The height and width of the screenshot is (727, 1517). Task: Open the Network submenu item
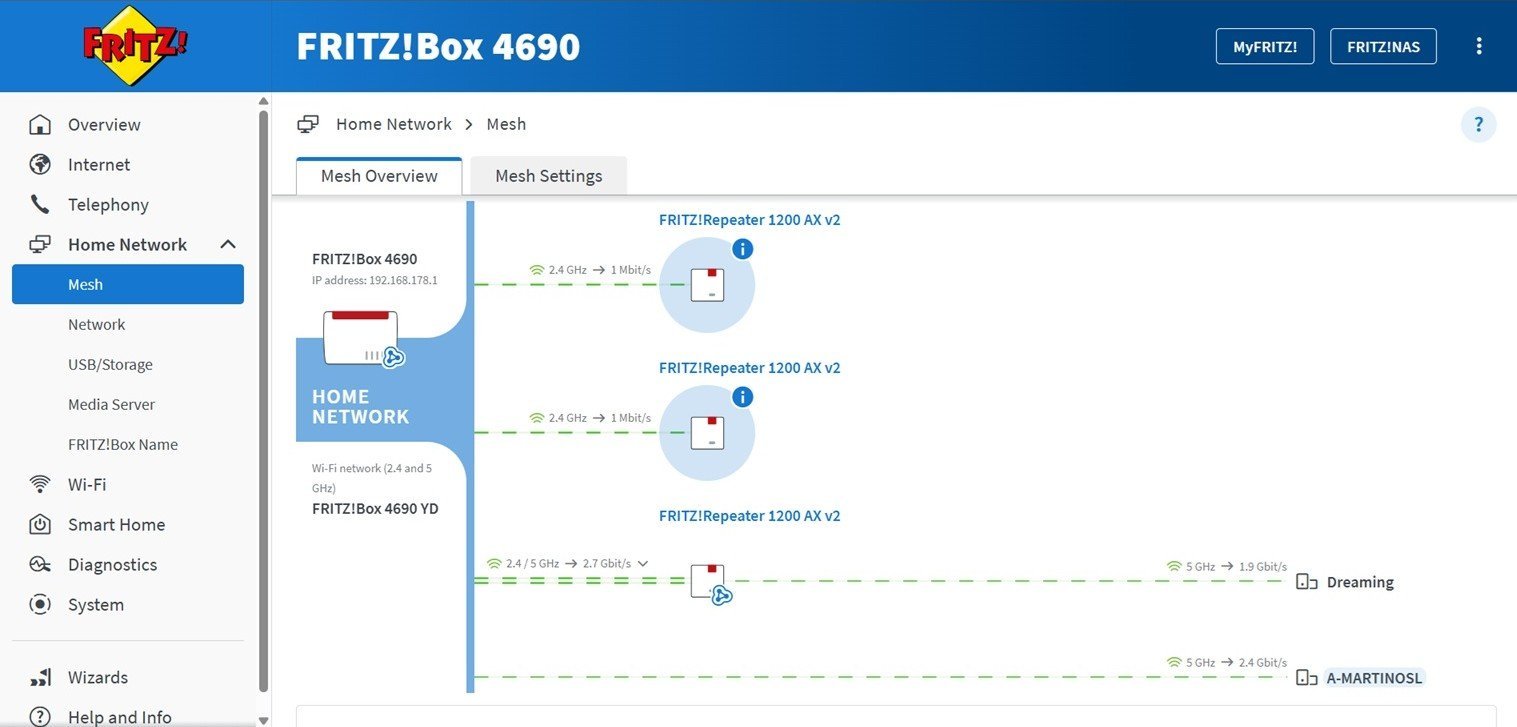97,325
